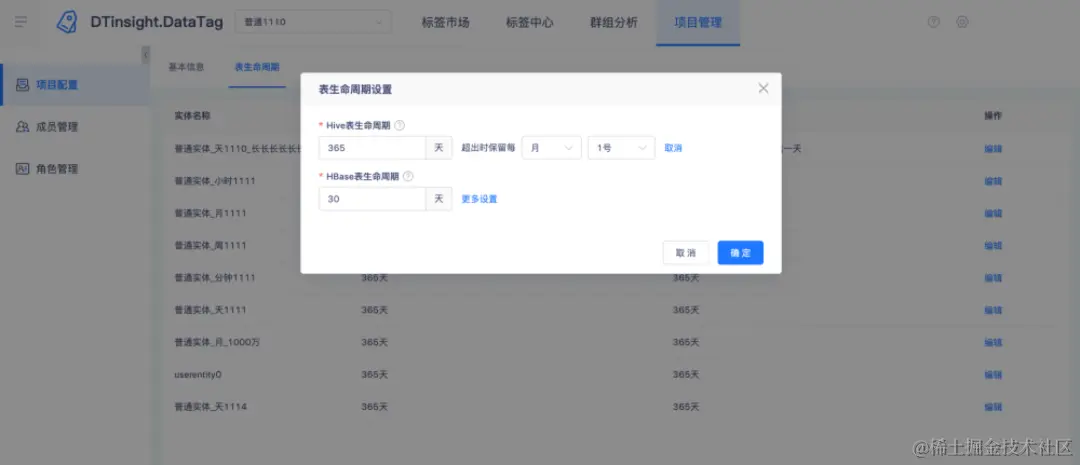Viewport: 1080px width, 465px height.
Task: Click the 实体名称 column header
Action: tap(192, 116)
